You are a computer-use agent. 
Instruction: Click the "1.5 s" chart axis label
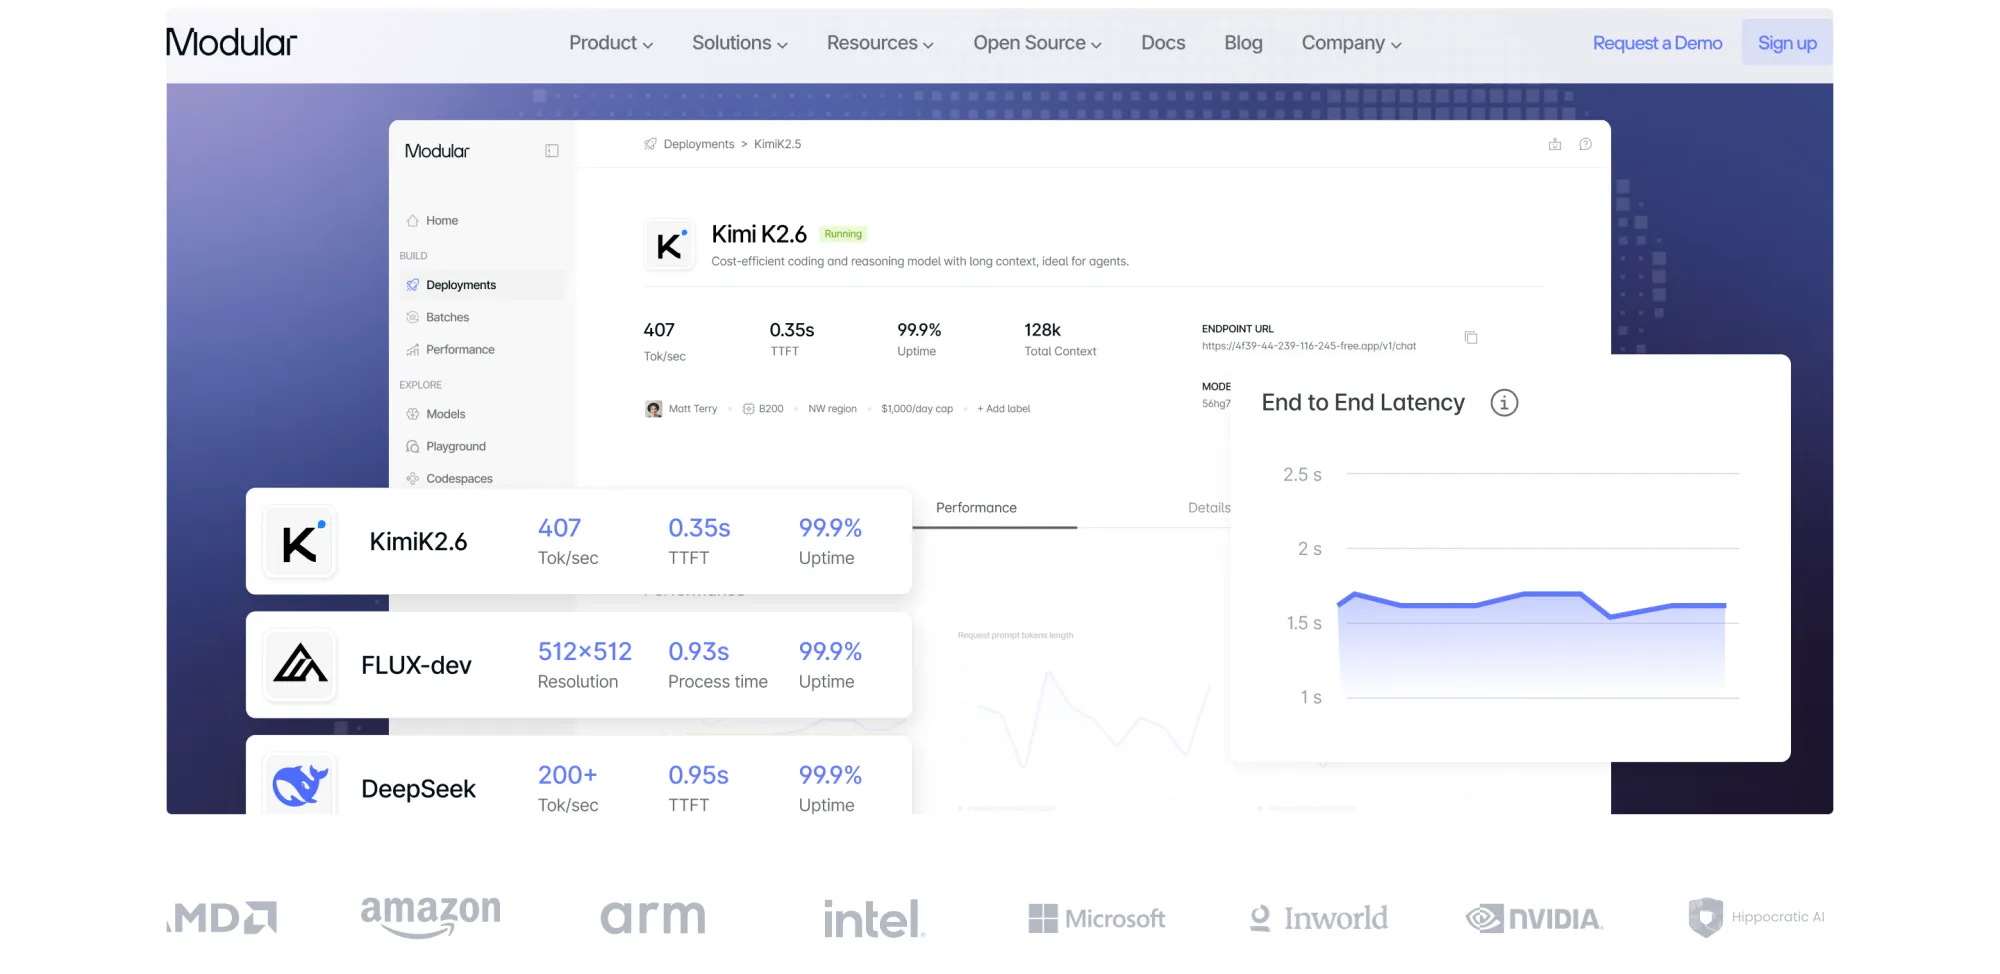(1303, 624)
